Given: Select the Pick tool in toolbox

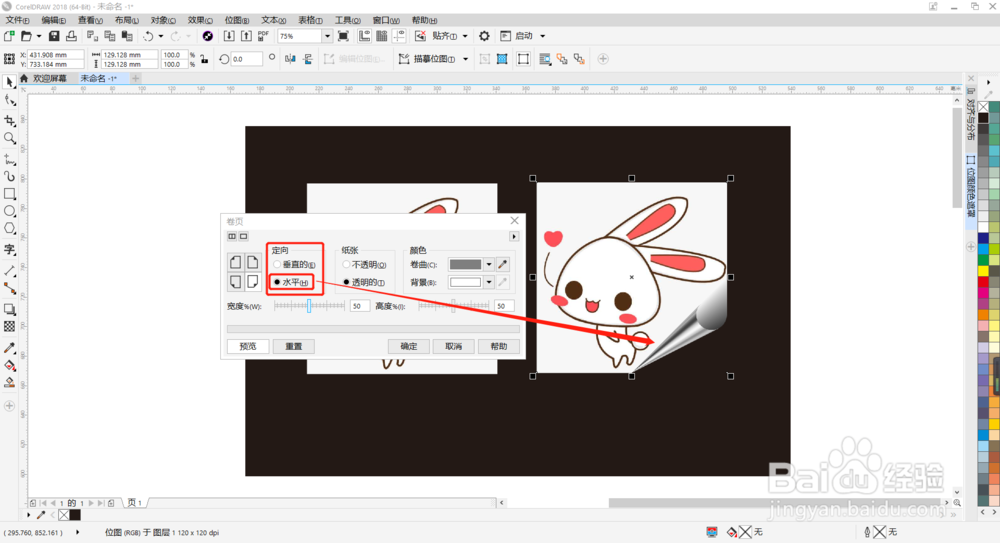Looking at the screenshot, I should (x=10, y=82).
